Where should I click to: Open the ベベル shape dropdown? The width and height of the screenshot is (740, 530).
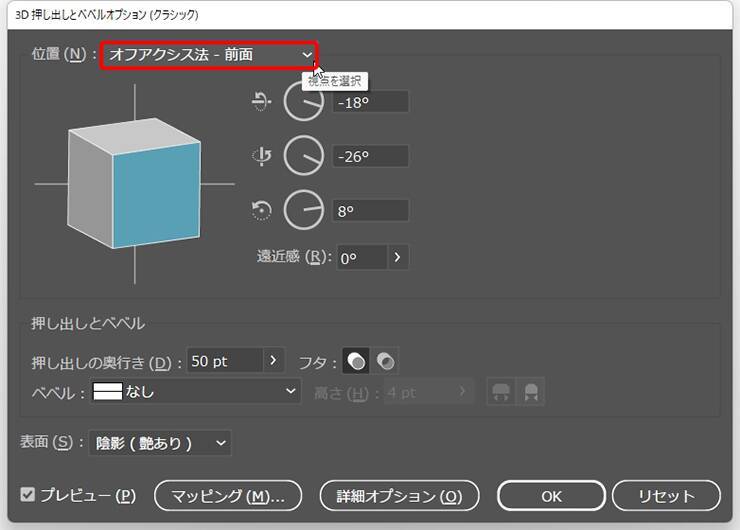[195, 393]
